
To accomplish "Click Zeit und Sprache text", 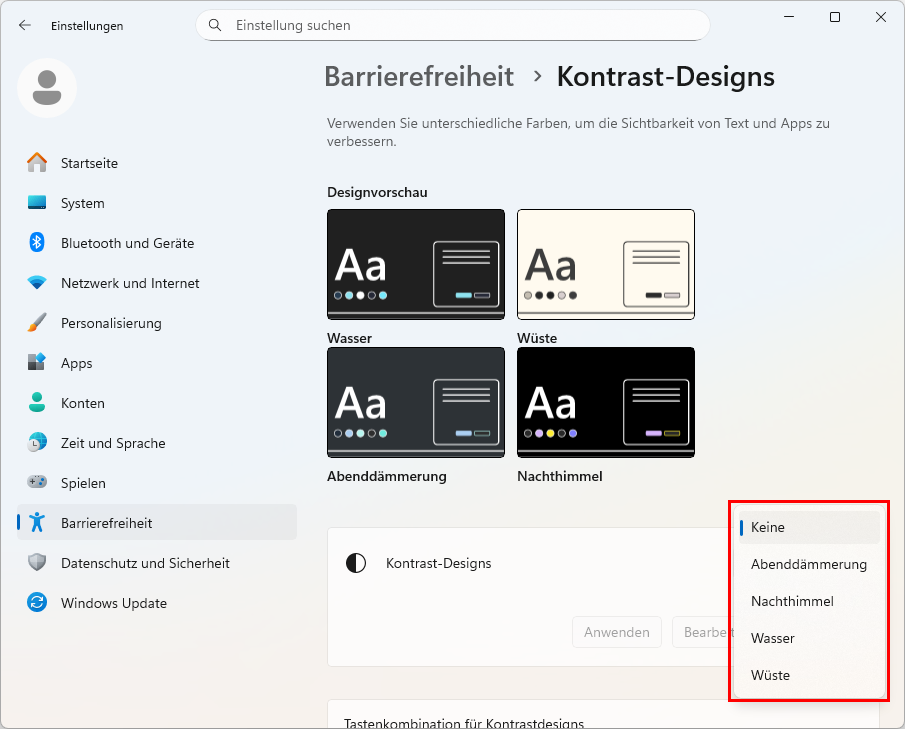I will pos(113,443).
